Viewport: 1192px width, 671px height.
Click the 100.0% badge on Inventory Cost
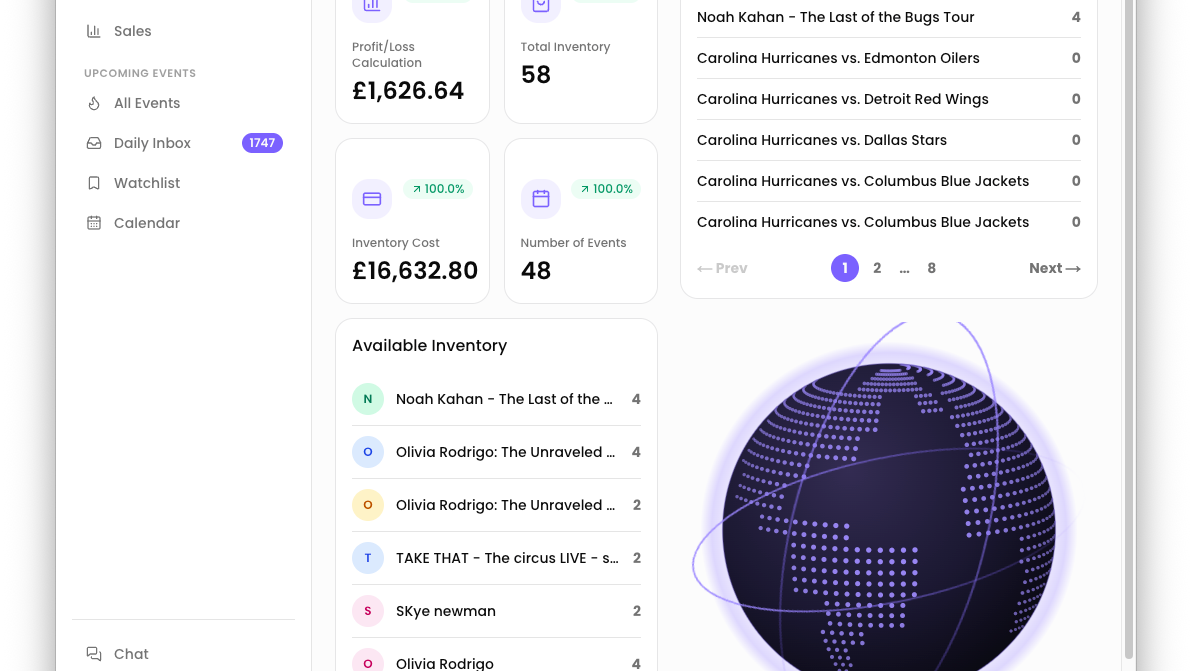point(438,189)
